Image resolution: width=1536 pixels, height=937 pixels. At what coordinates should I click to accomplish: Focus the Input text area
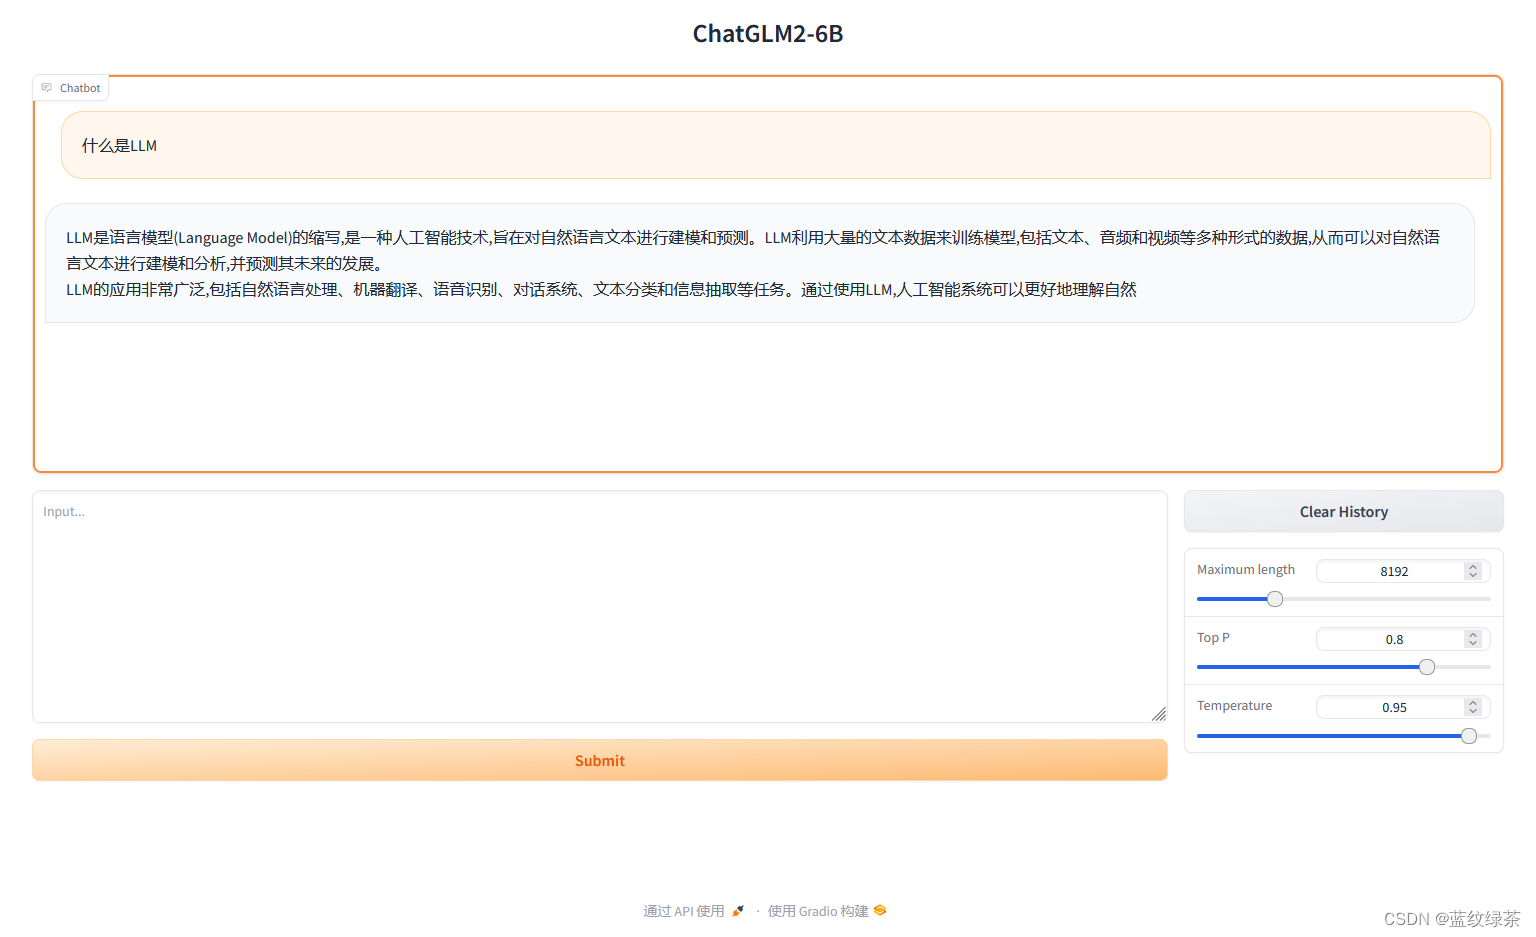point(600,607)
